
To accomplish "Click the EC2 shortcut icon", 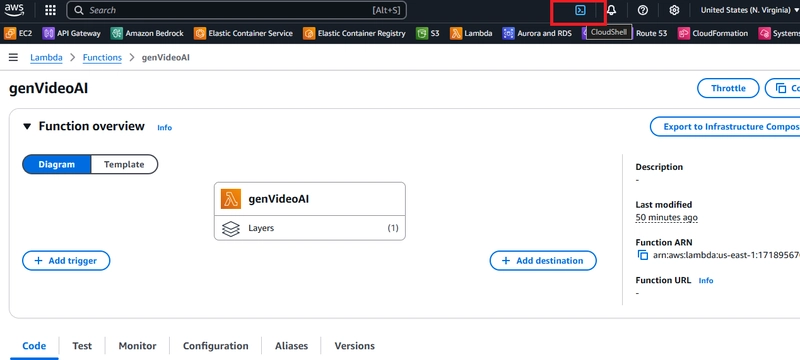I will tap(10, 33).
